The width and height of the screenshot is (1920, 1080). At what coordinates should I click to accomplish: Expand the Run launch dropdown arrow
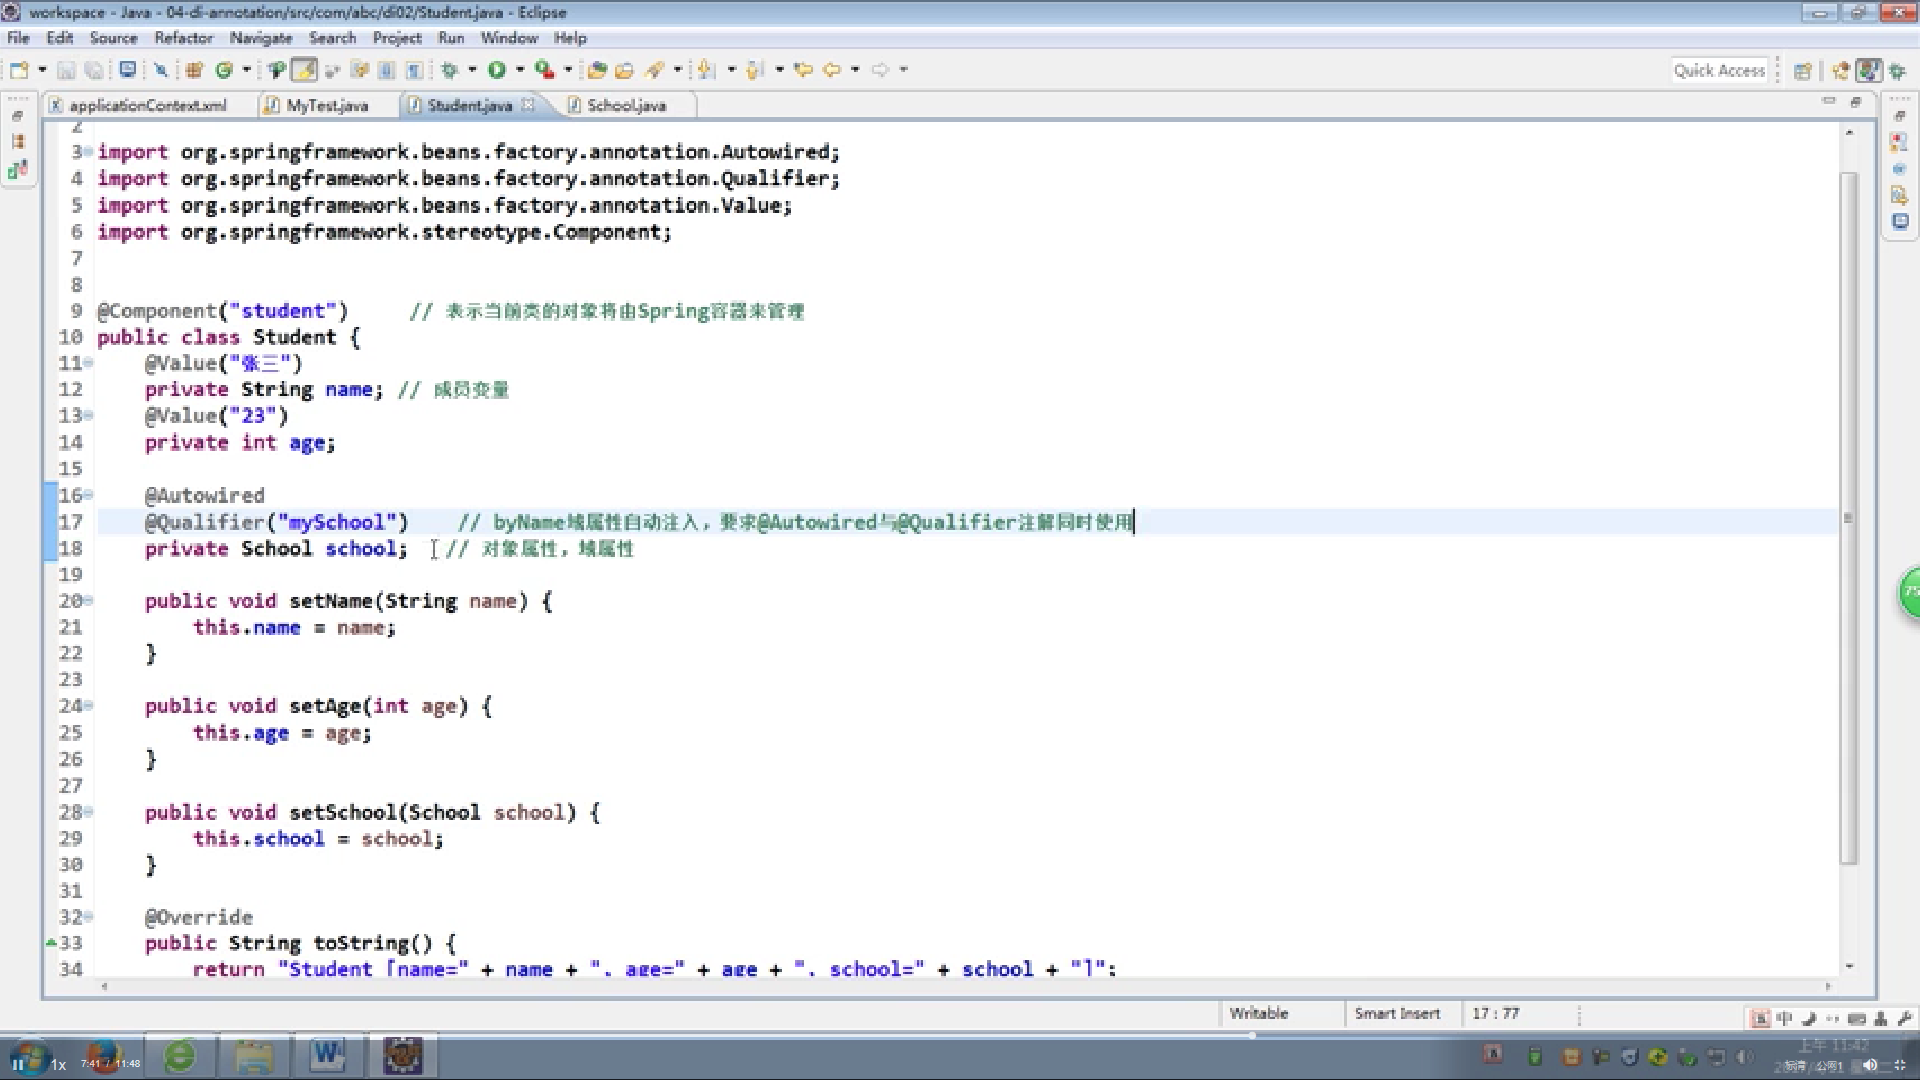point(520,70)
